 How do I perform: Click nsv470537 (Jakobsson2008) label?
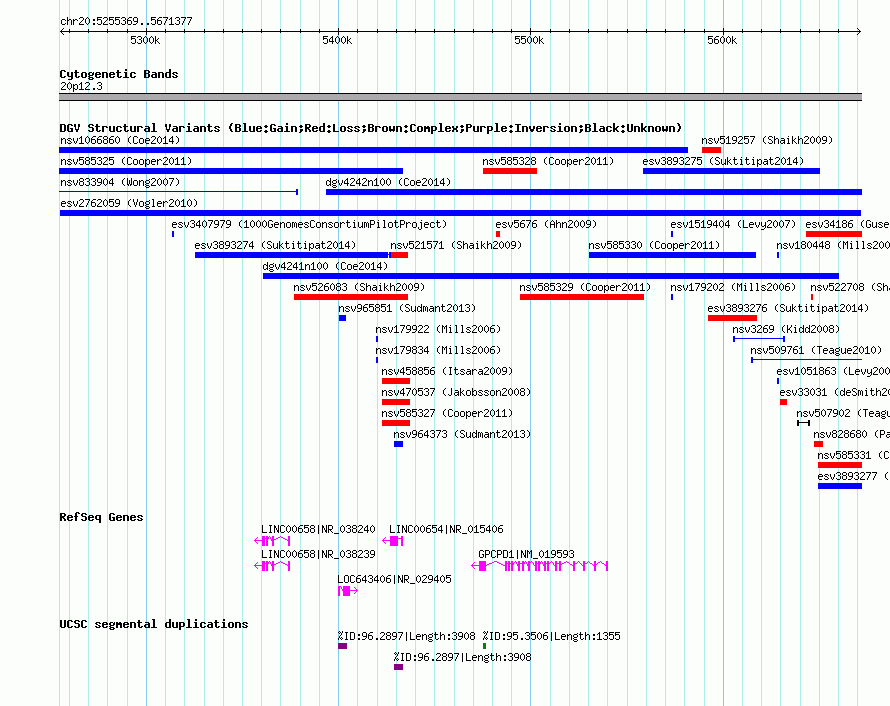(x=456, y=392)
